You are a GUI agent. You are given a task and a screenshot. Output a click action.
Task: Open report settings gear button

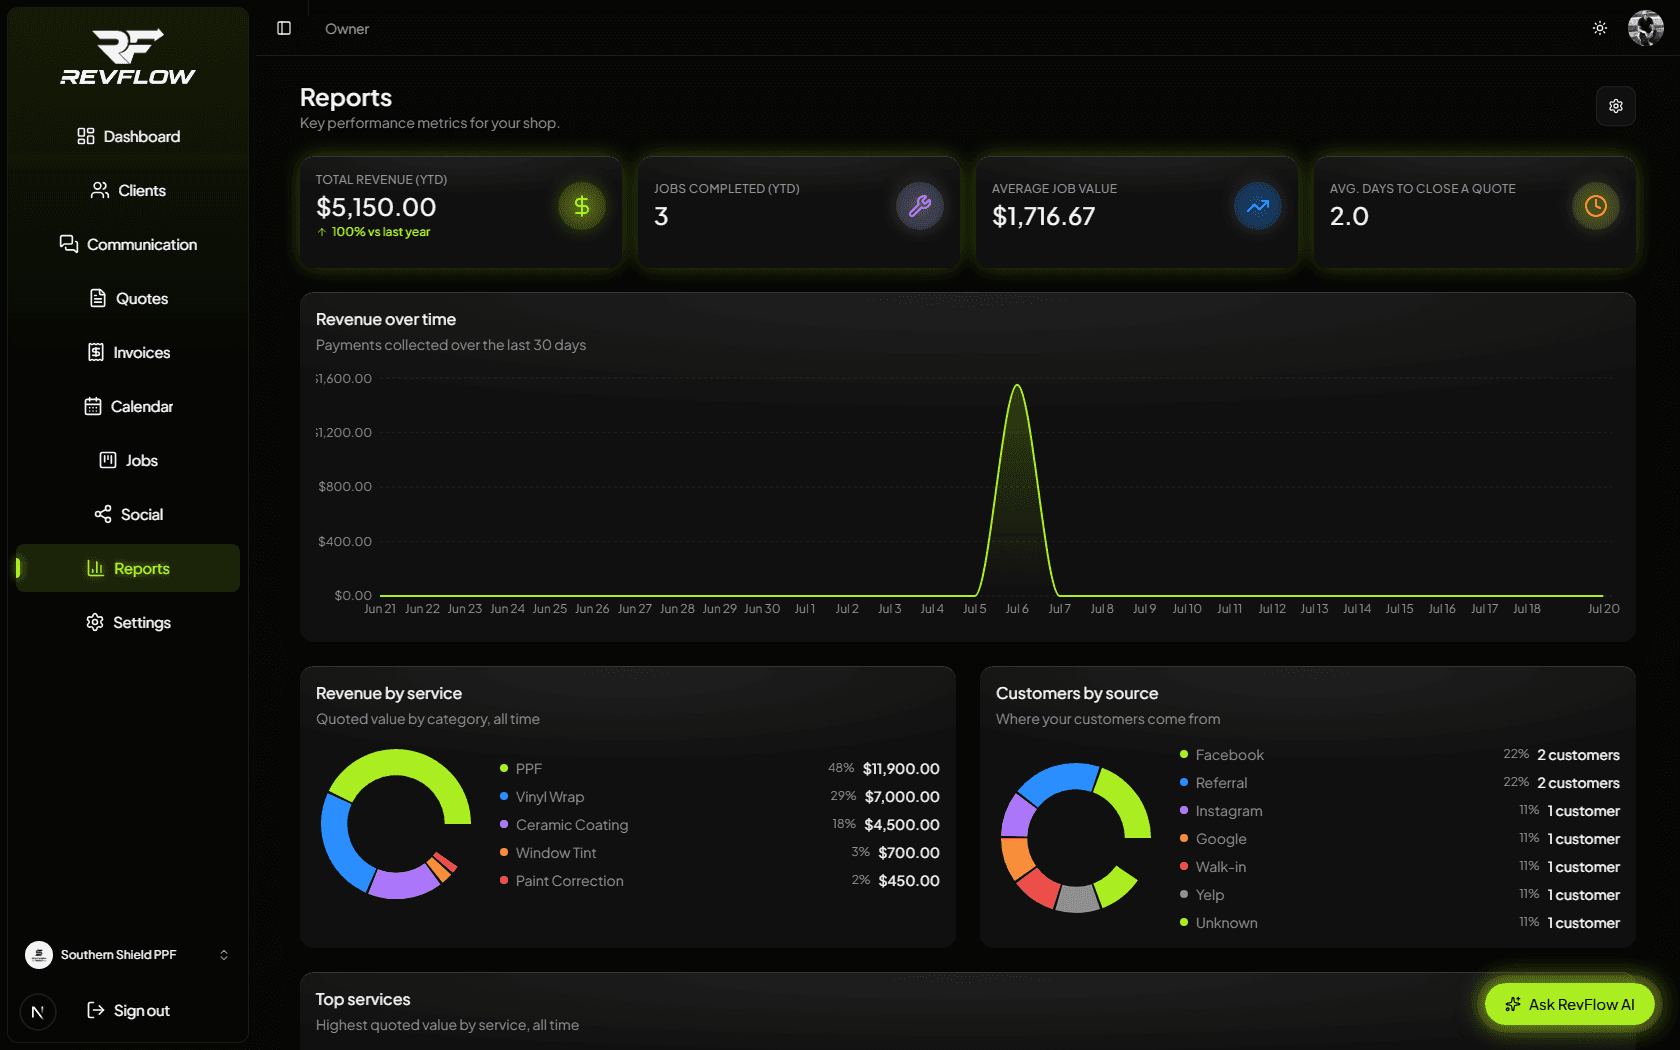pyautogui.click(x=1616, y=106)
